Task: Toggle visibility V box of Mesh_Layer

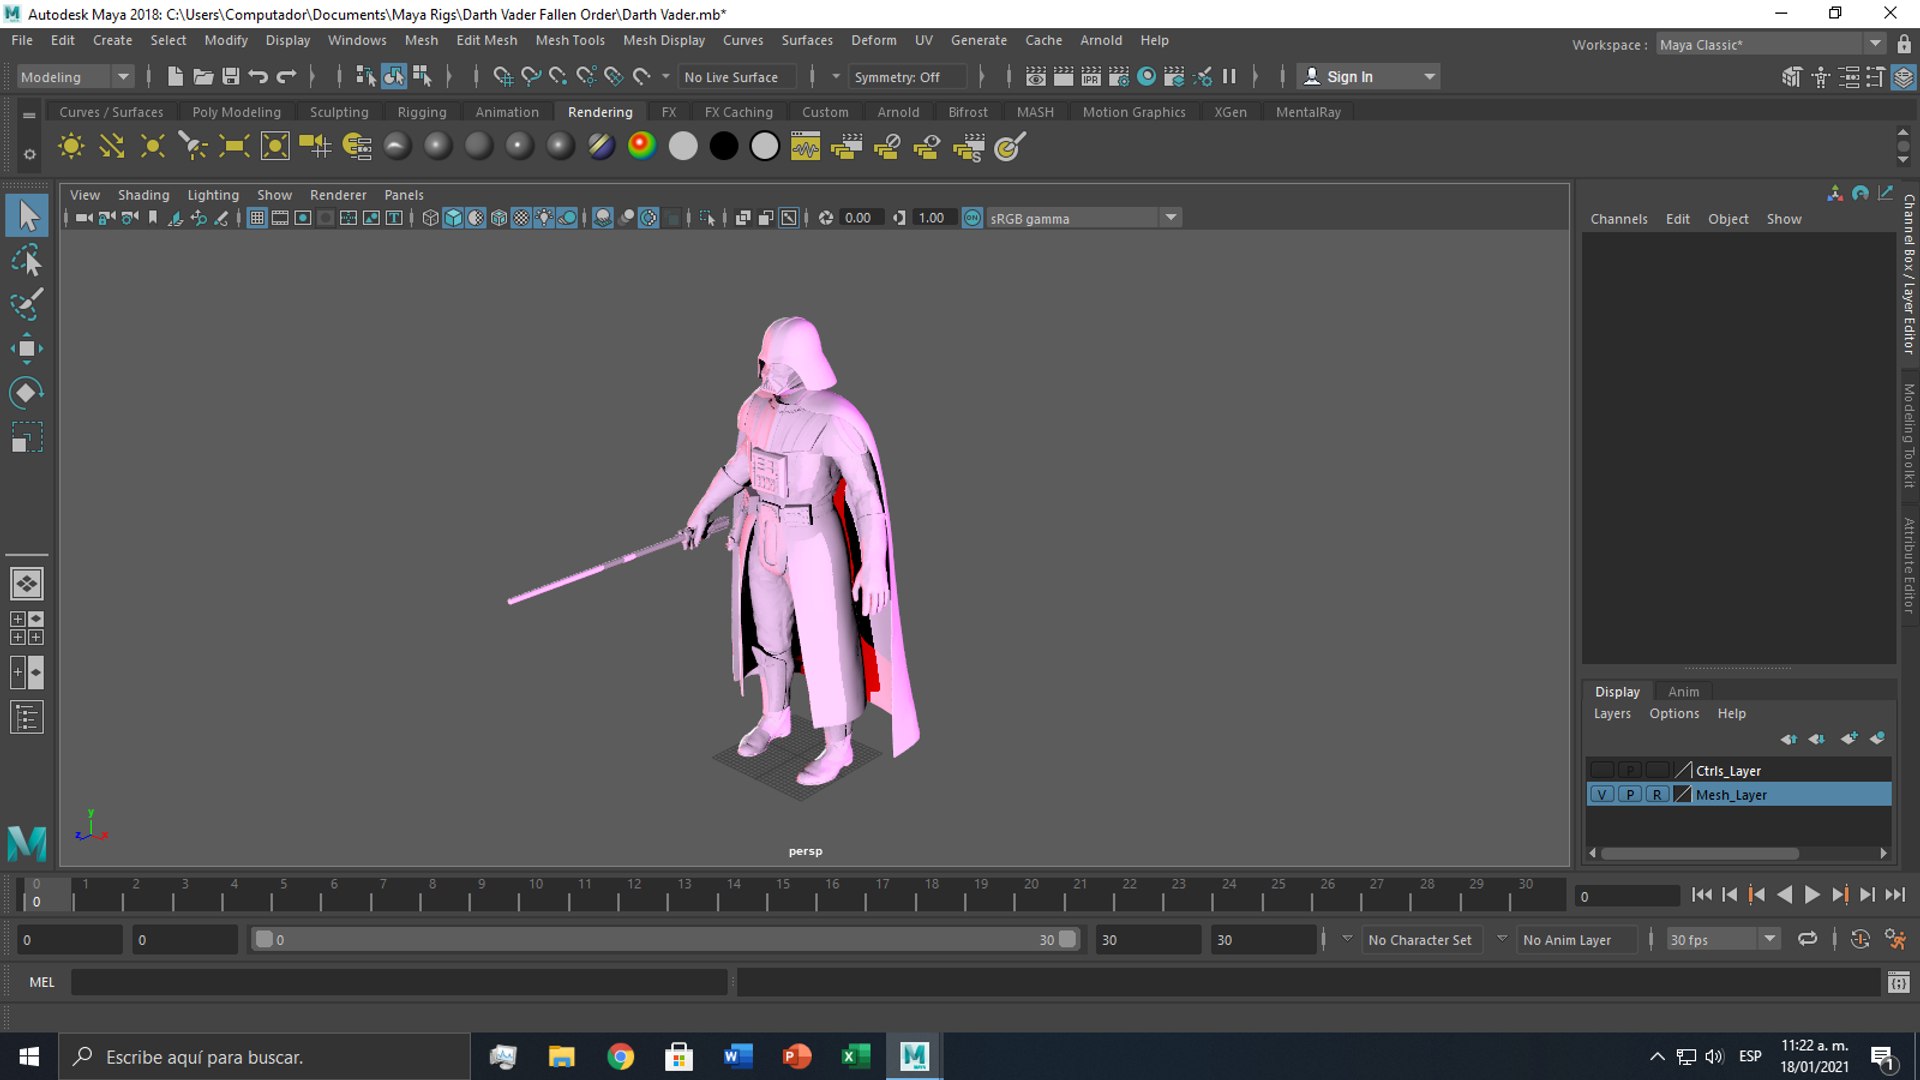Action: point(1602,795)
